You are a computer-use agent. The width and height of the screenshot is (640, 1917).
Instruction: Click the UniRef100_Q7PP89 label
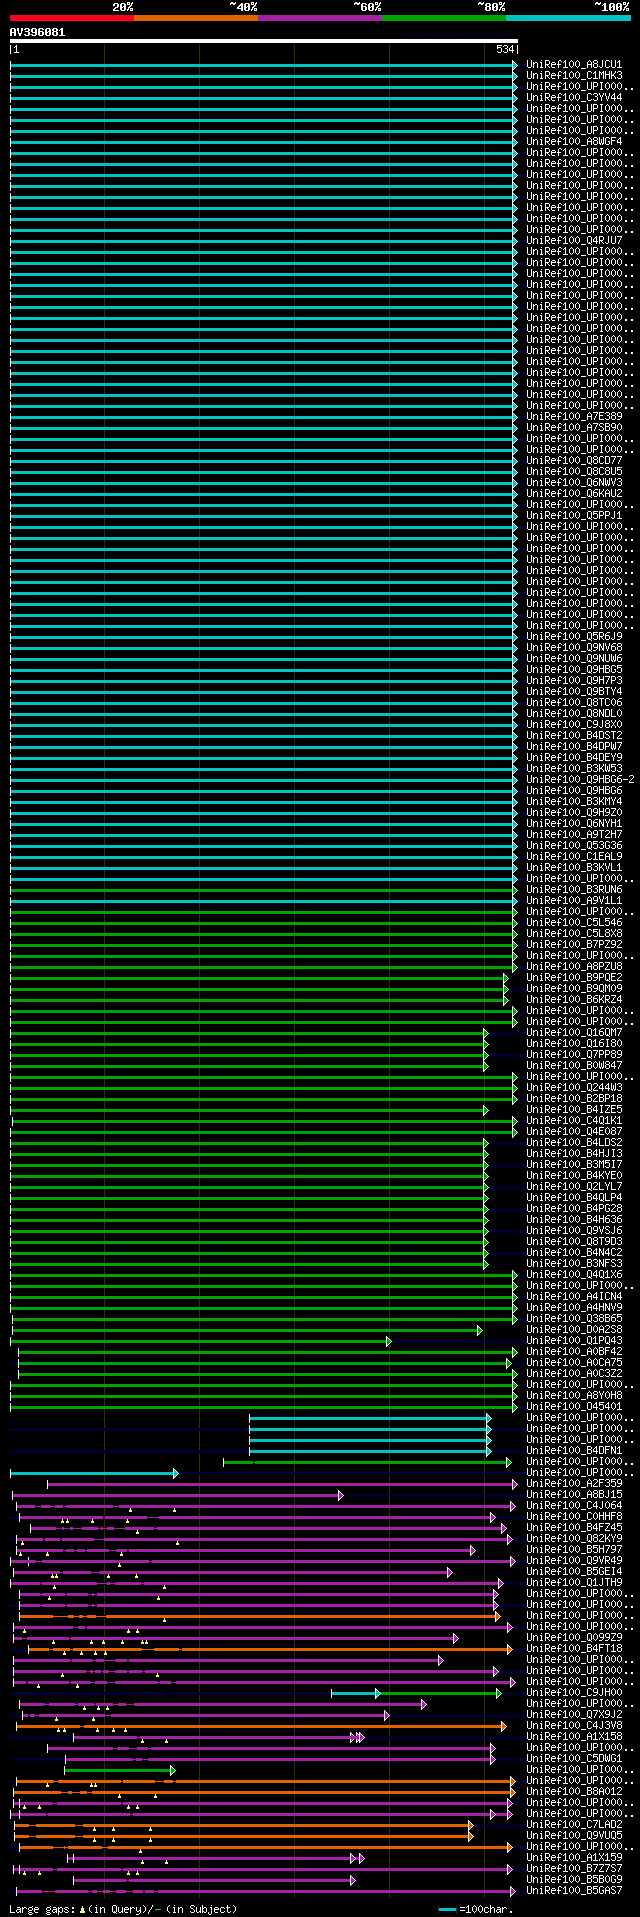tap(574, 1054)
